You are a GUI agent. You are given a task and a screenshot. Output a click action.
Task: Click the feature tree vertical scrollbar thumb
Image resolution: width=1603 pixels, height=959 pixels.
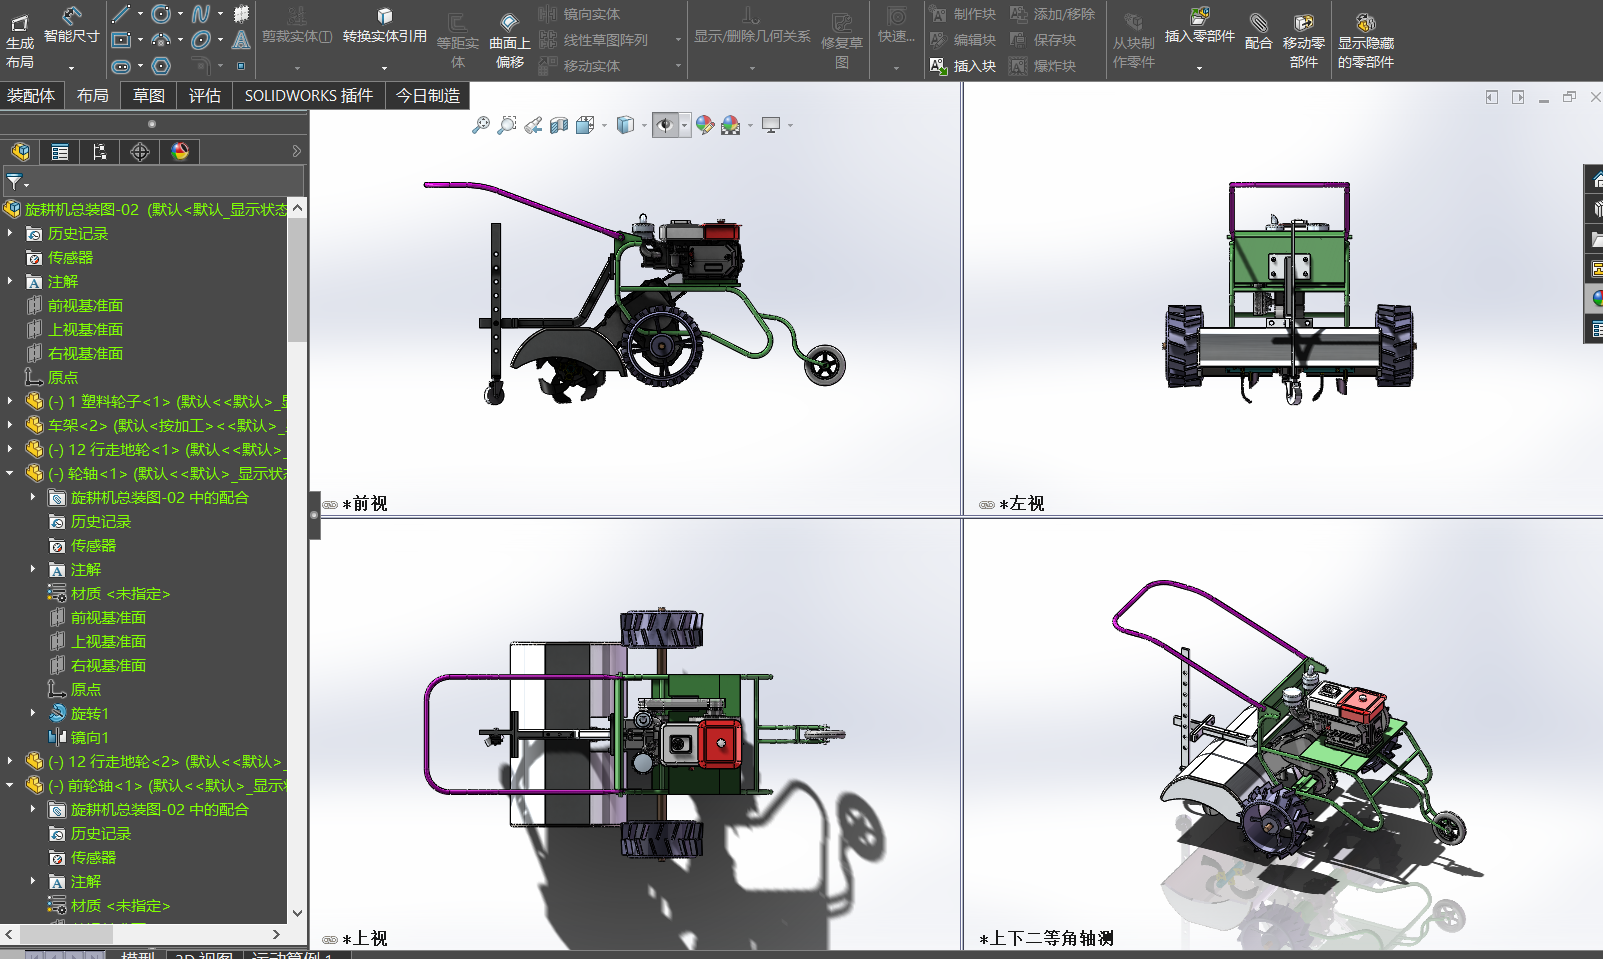[297, 280]
